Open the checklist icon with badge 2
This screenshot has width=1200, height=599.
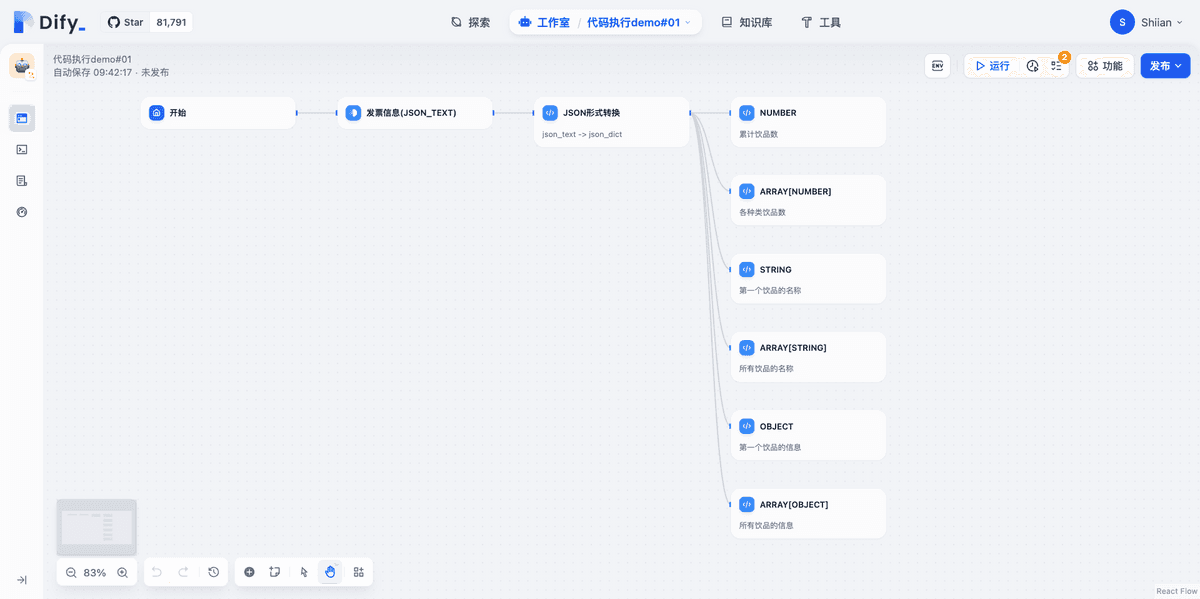click(1056, 66)
